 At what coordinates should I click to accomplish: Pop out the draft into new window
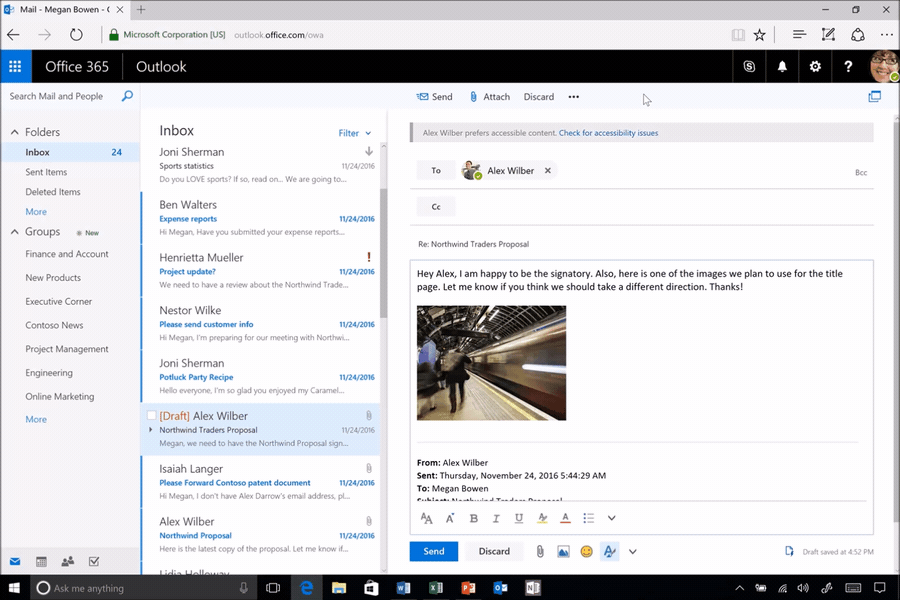pyautogui.click(x=874, y=97)
